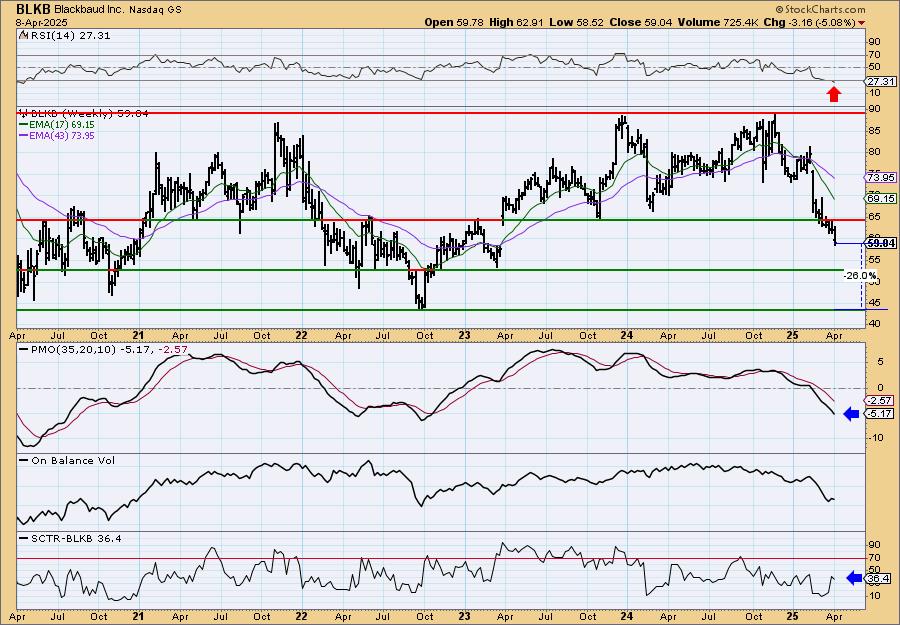Screen dimensions: 900x625
Task: Click the Chg -3.16 (-5.08%) value
Action: click(810, 22)
